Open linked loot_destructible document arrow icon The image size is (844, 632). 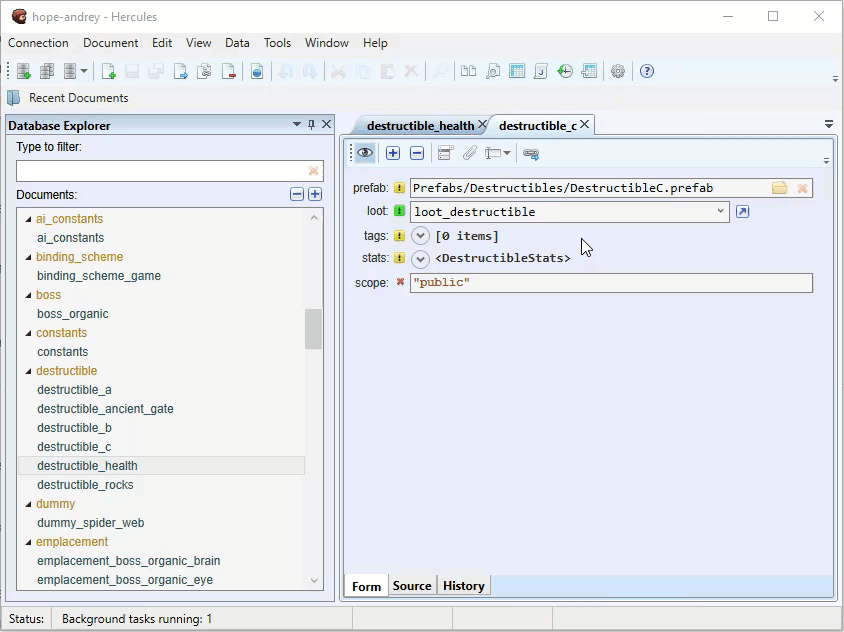tap(742, 212)
